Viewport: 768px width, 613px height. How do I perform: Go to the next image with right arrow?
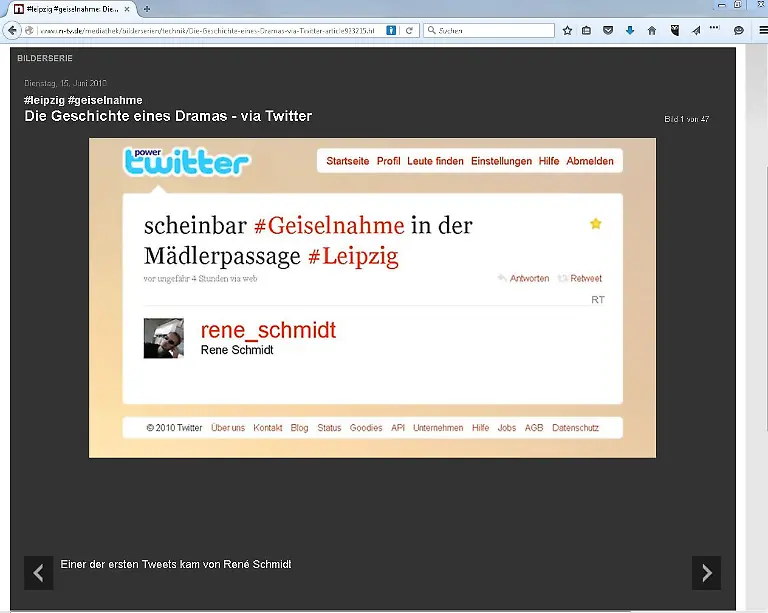pyautogui.click(x=706, y=573)
